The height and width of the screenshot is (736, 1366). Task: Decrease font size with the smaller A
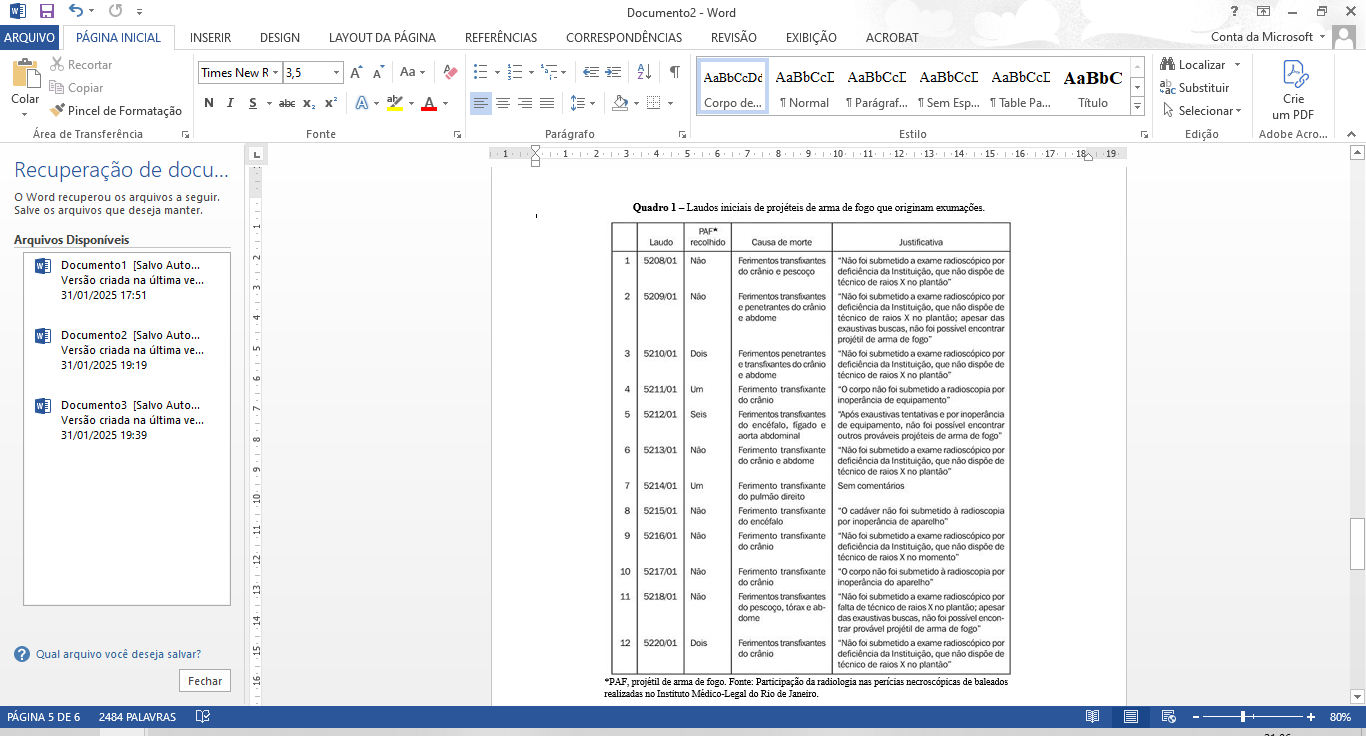(x=378, y=73)
